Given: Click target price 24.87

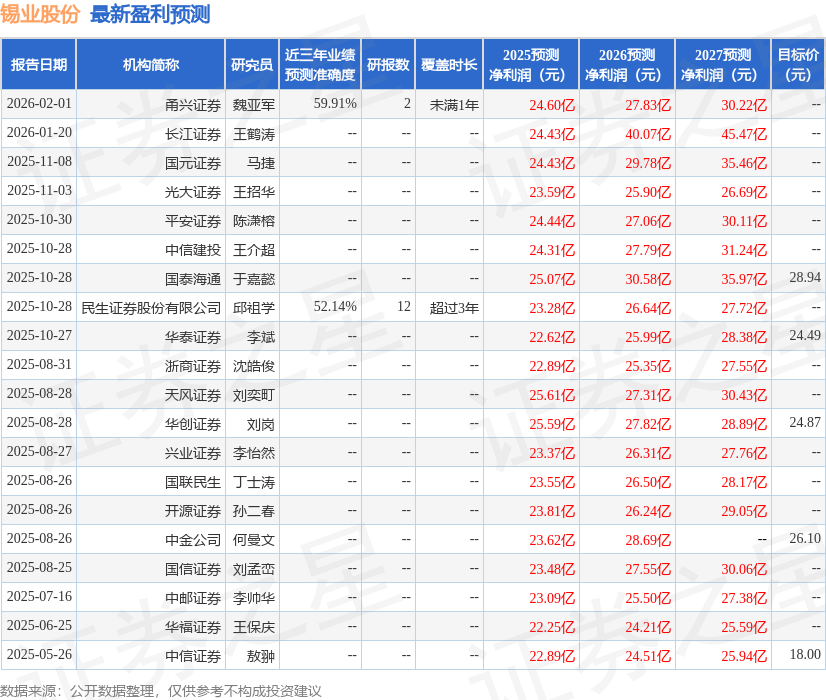Looking at the screenshot, I should click(x=805, y=422).
